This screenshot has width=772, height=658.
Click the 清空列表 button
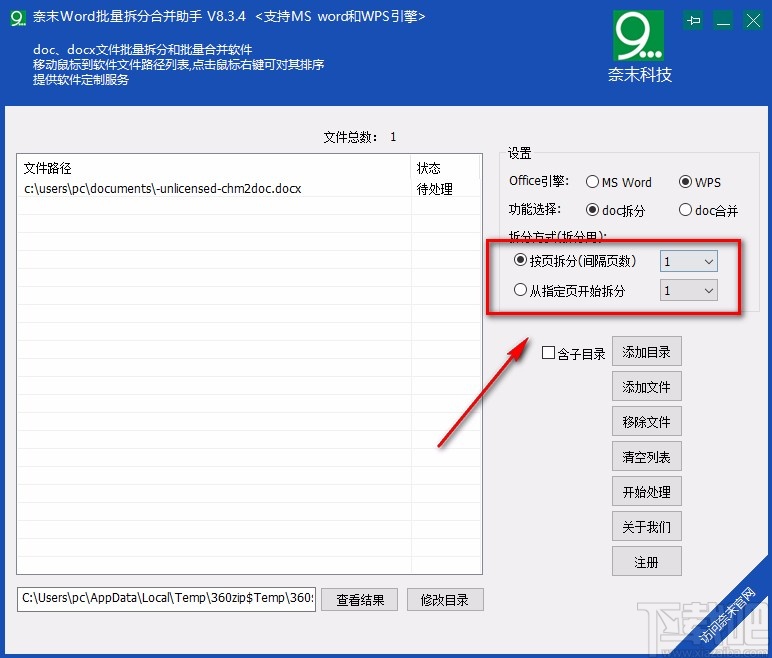tap(646, 457)
